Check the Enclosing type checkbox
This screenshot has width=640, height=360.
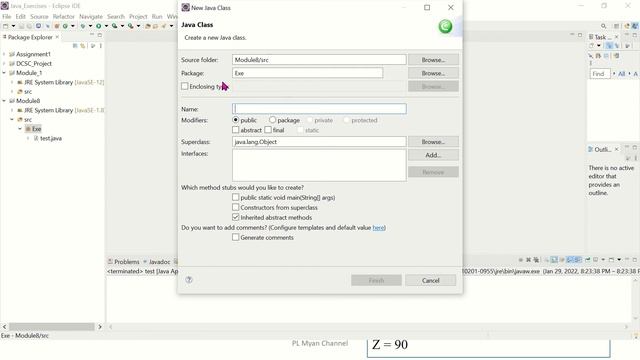pos(185,86)
